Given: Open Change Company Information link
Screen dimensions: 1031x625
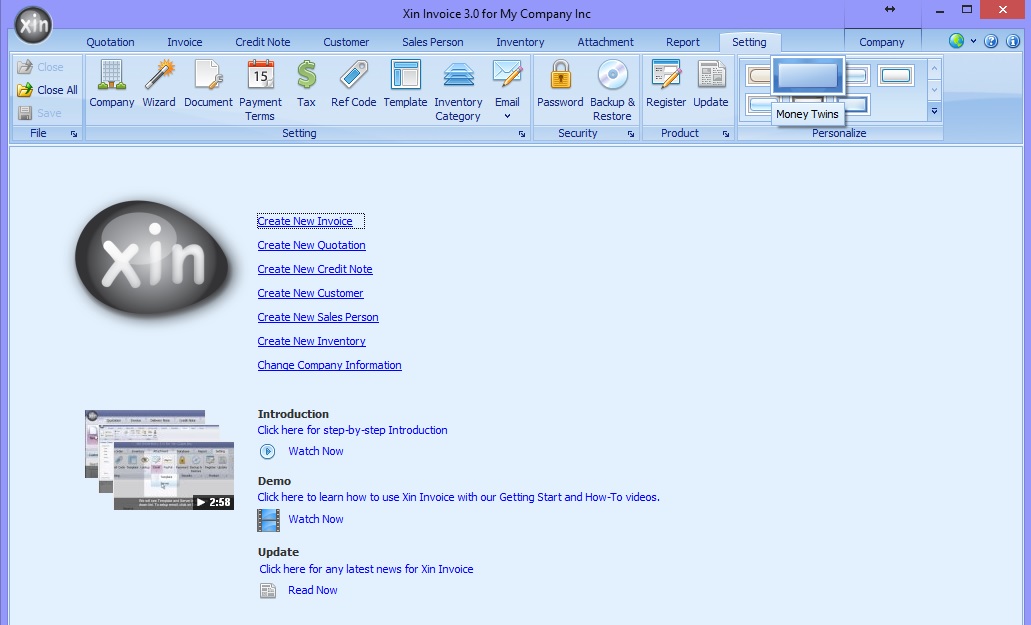Looking at the screenshot, I should pyautogui.click(x=329, y=365).
